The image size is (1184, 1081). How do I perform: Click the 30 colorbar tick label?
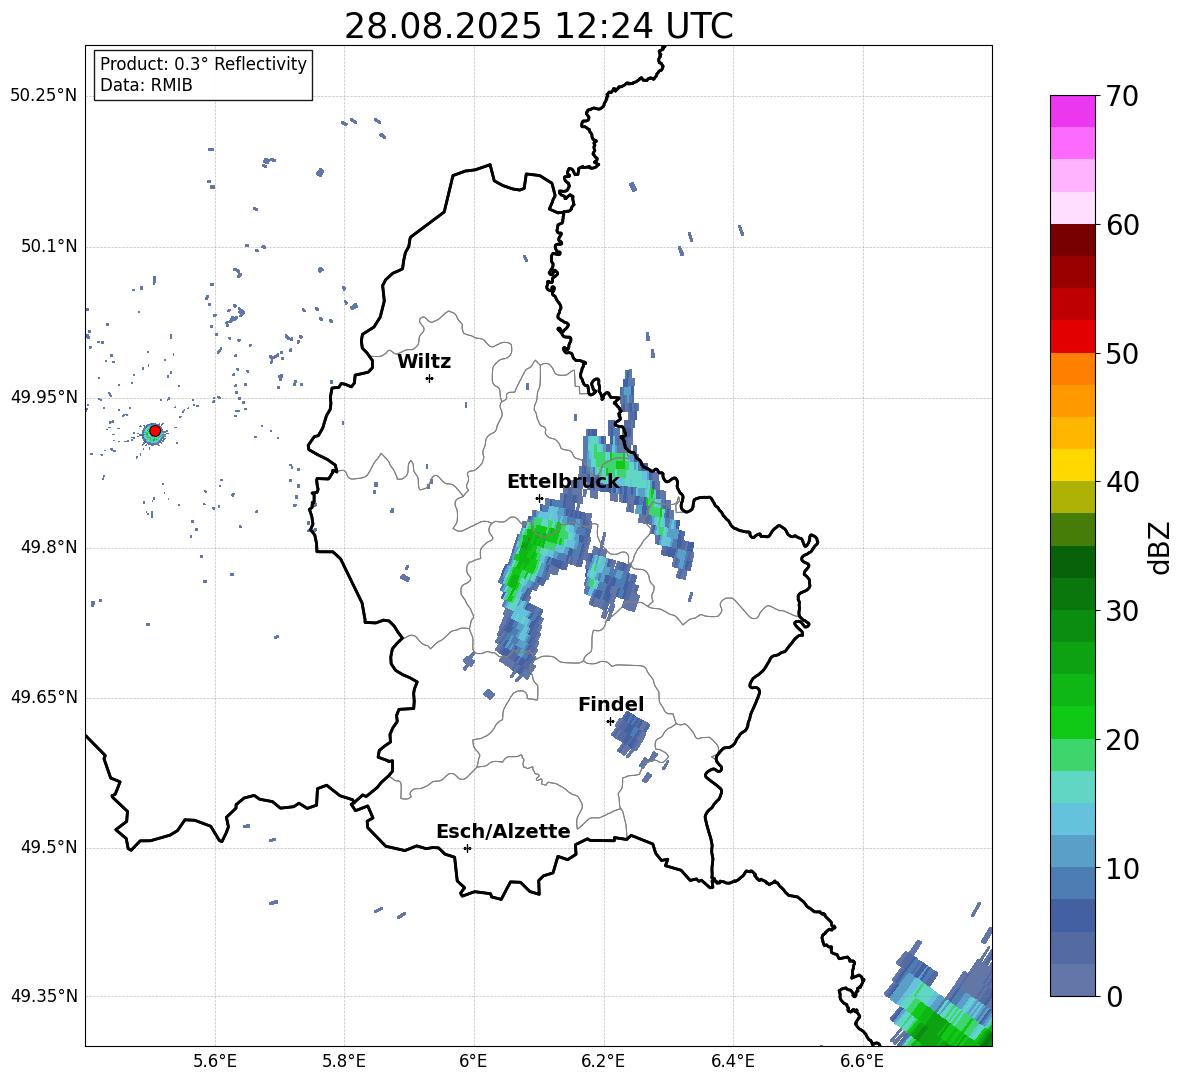[1122, 611]
